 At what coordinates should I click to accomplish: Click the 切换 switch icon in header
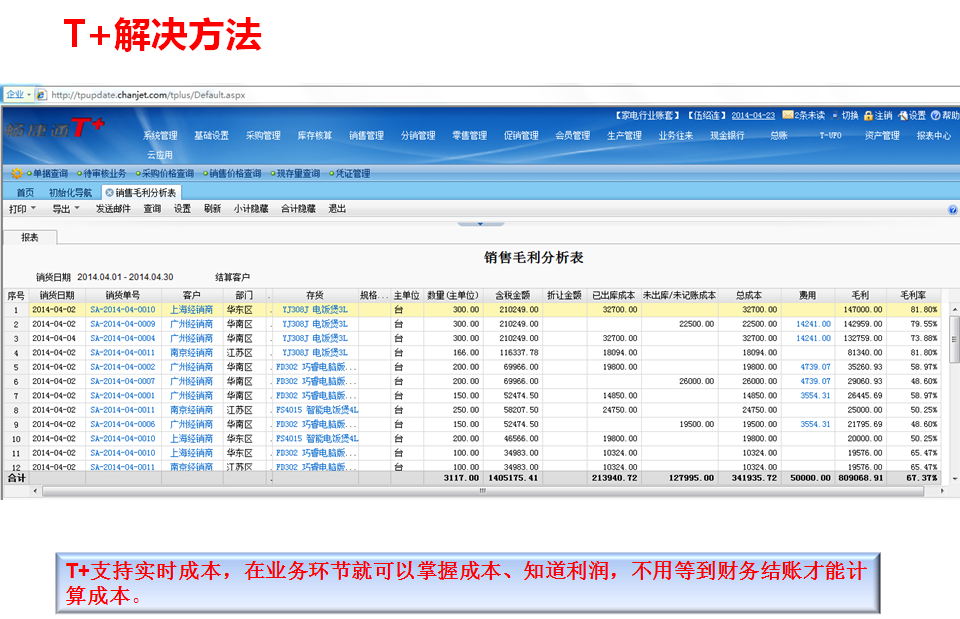click(x=834, y=116)
